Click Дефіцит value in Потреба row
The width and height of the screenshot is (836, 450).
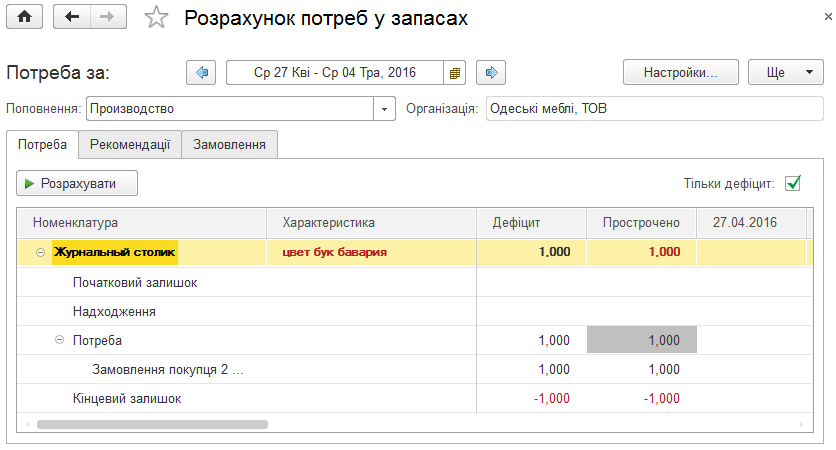554,341
